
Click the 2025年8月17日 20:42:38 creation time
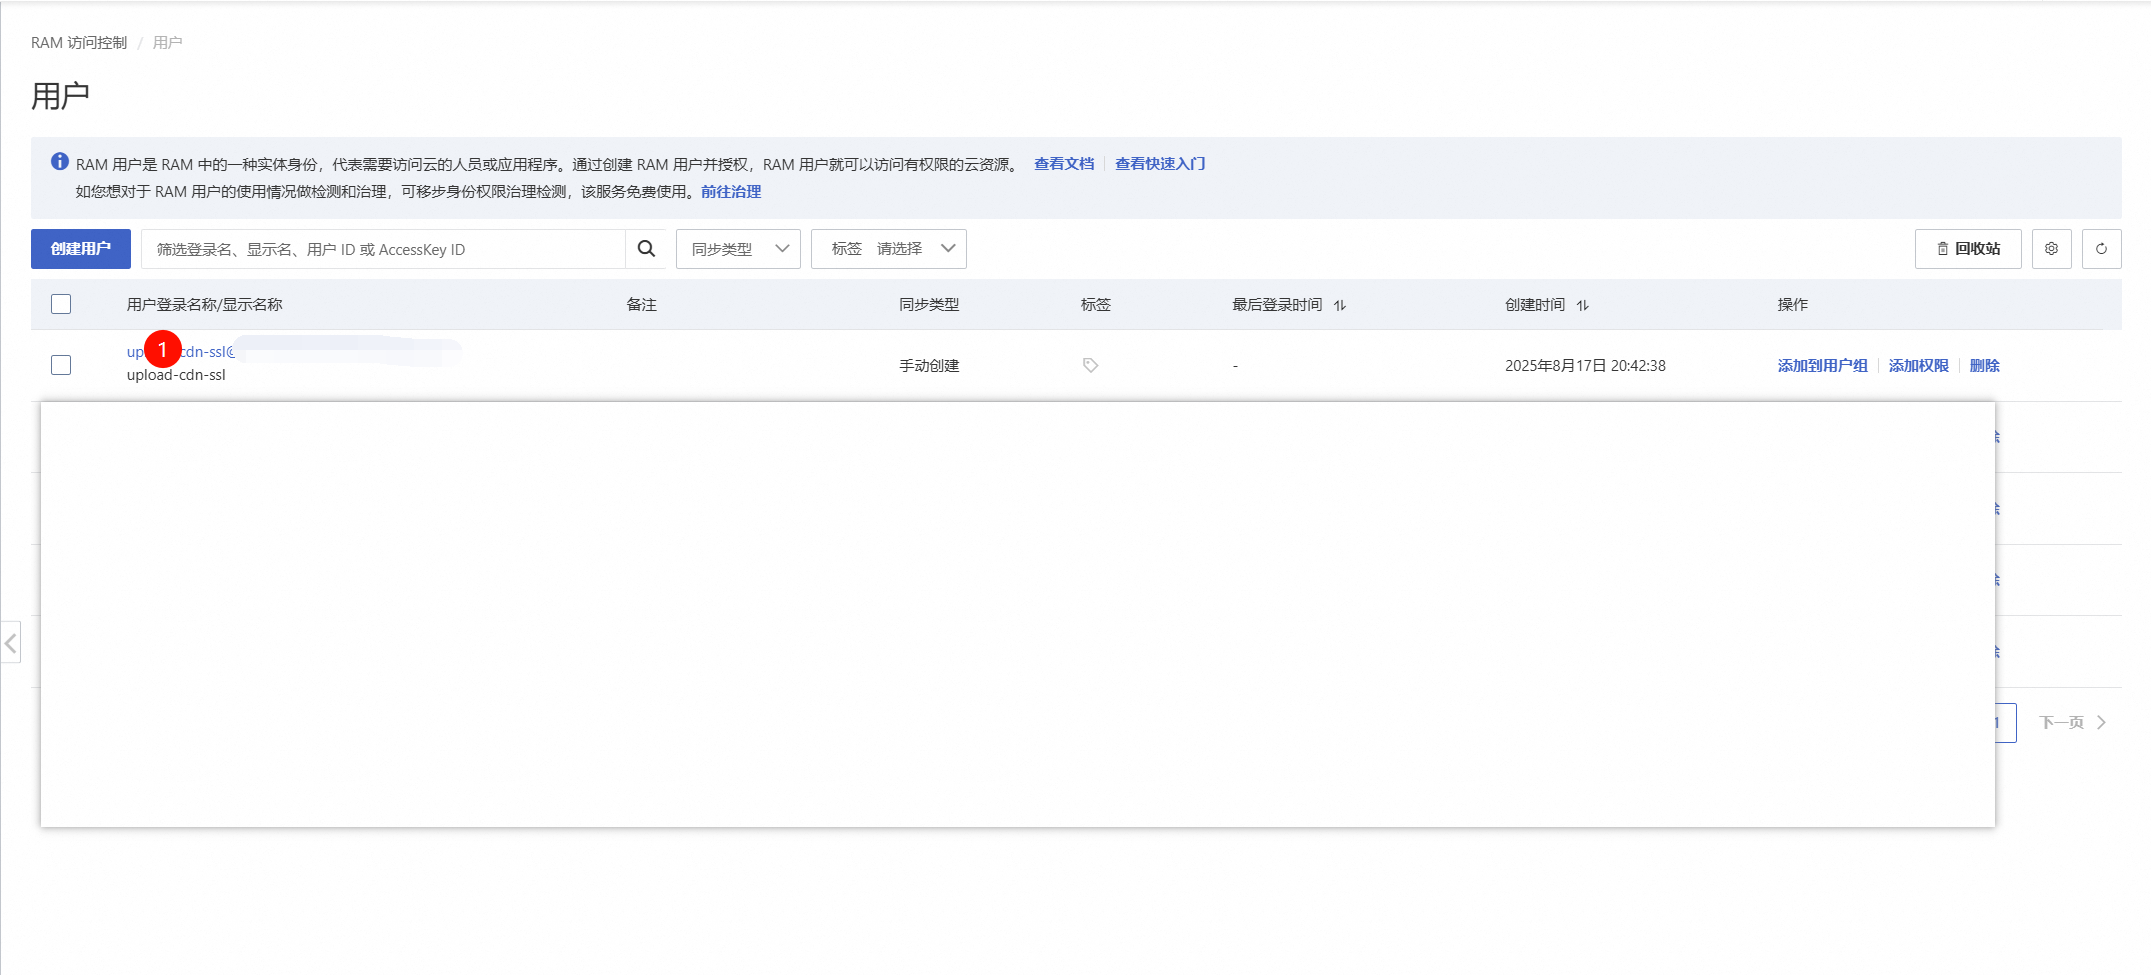click(1585, 366)
